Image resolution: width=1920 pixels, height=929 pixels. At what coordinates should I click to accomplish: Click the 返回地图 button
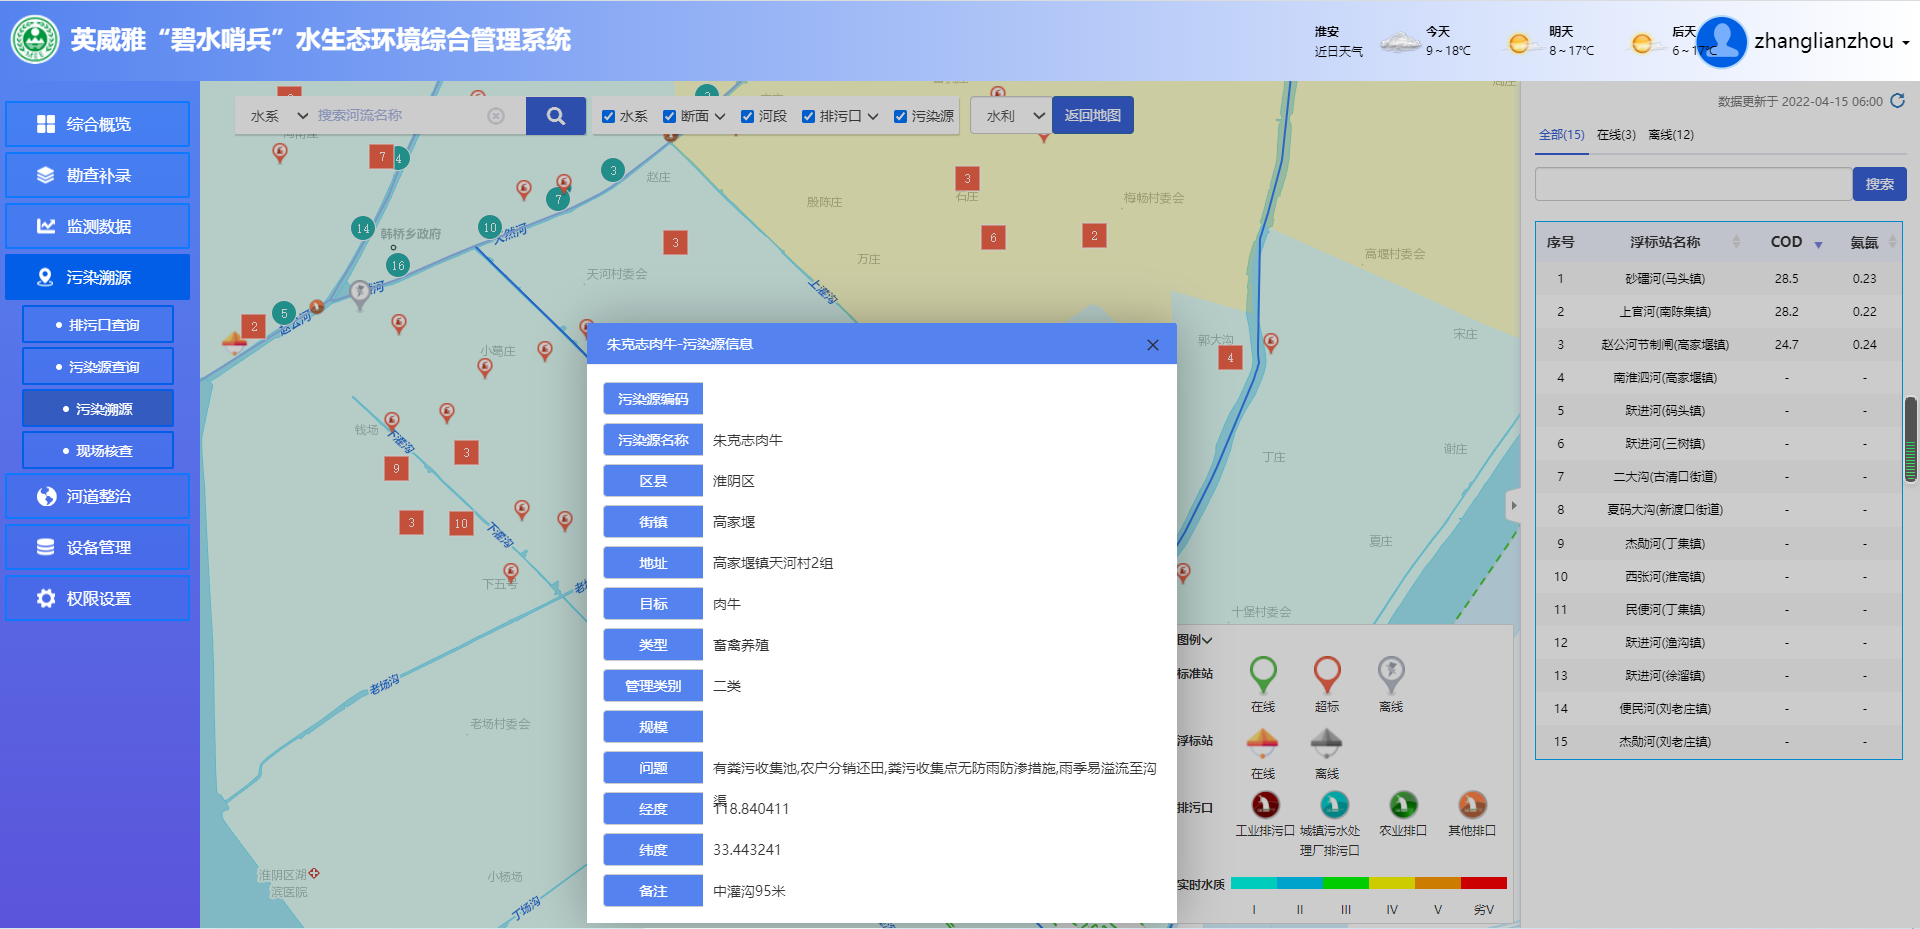click(1092, 116)
